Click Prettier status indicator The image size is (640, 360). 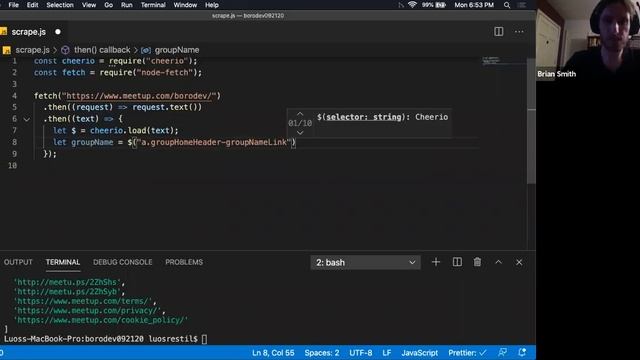click(467, 353)
